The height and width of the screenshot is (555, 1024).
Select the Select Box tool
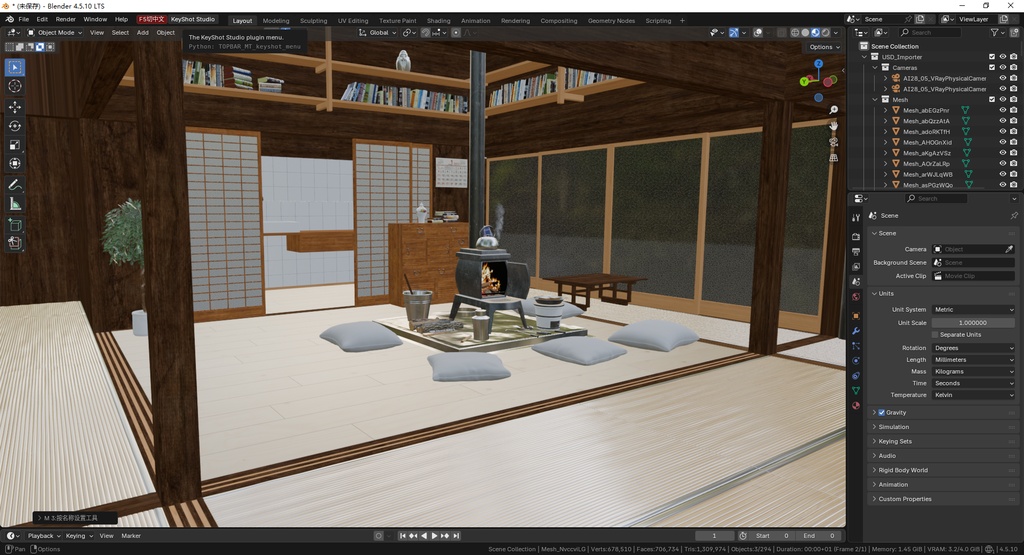pyautogui.click(x=14, y=67)
